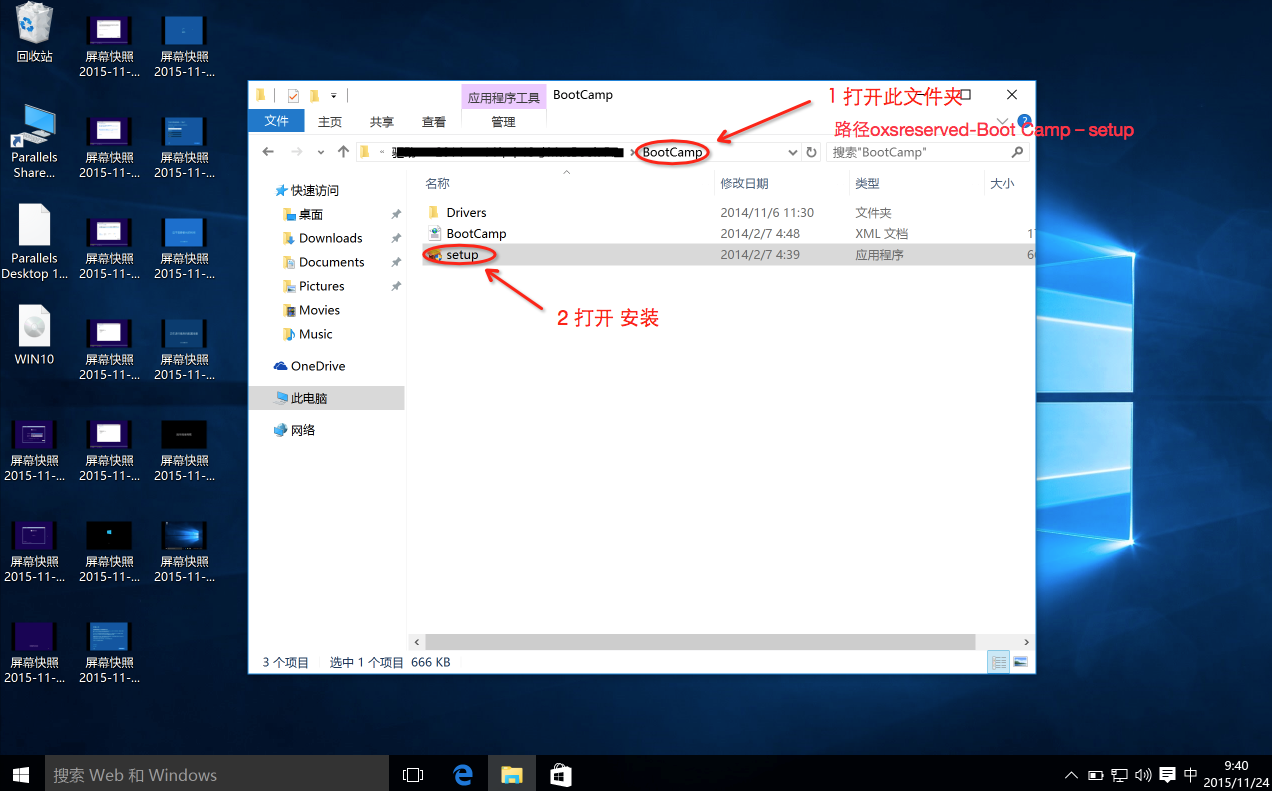Click the Properties icon in quick access toolbar
This screenshot has width=1272, height=791.
pyautogui.click(x=293, y=96)
